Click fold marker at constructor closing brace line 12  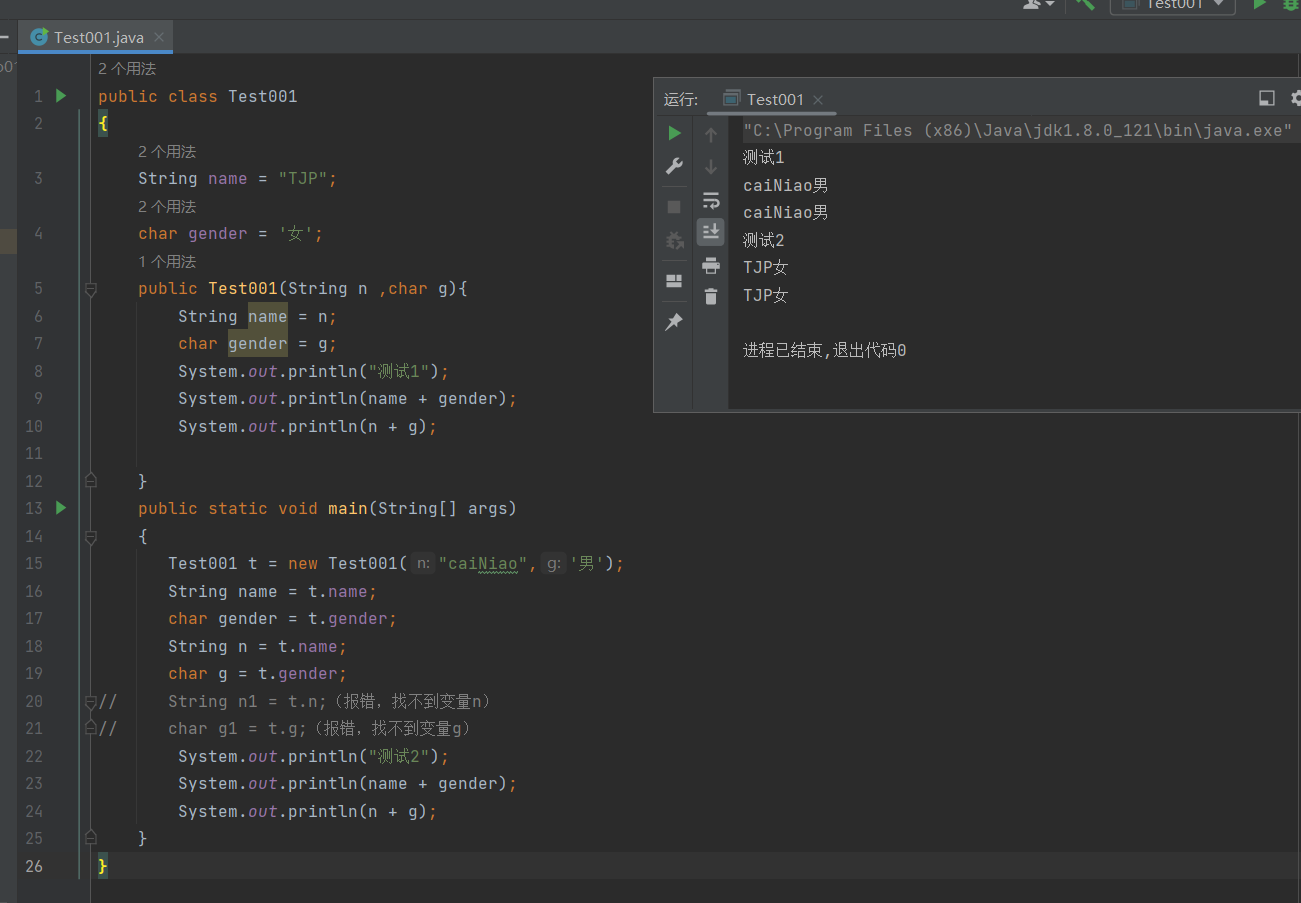(91, 481)
